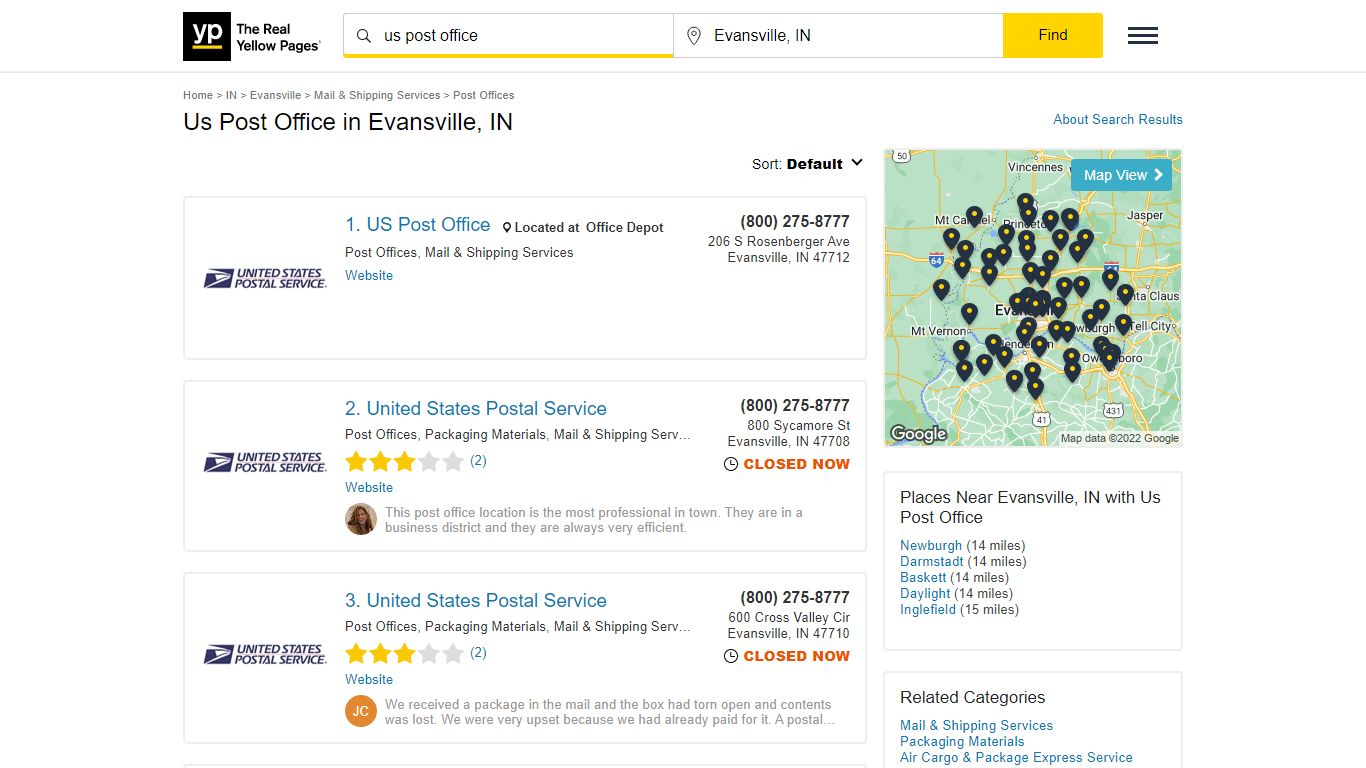Open Mail & Shipping Services breadcrumb
Viewport: 1366px width, 768px height.
(377, 95)
